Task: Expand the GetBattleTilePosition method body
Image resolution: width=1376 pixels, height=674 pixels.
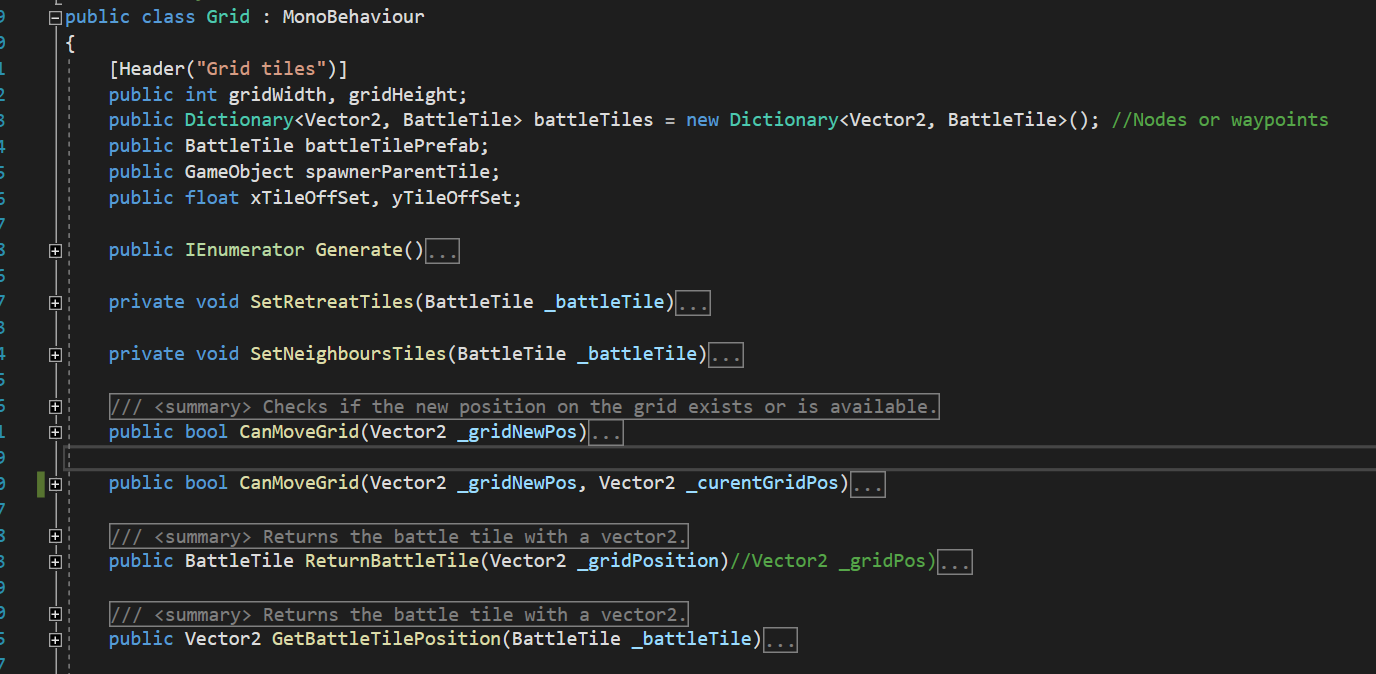Action: point(56,639)
